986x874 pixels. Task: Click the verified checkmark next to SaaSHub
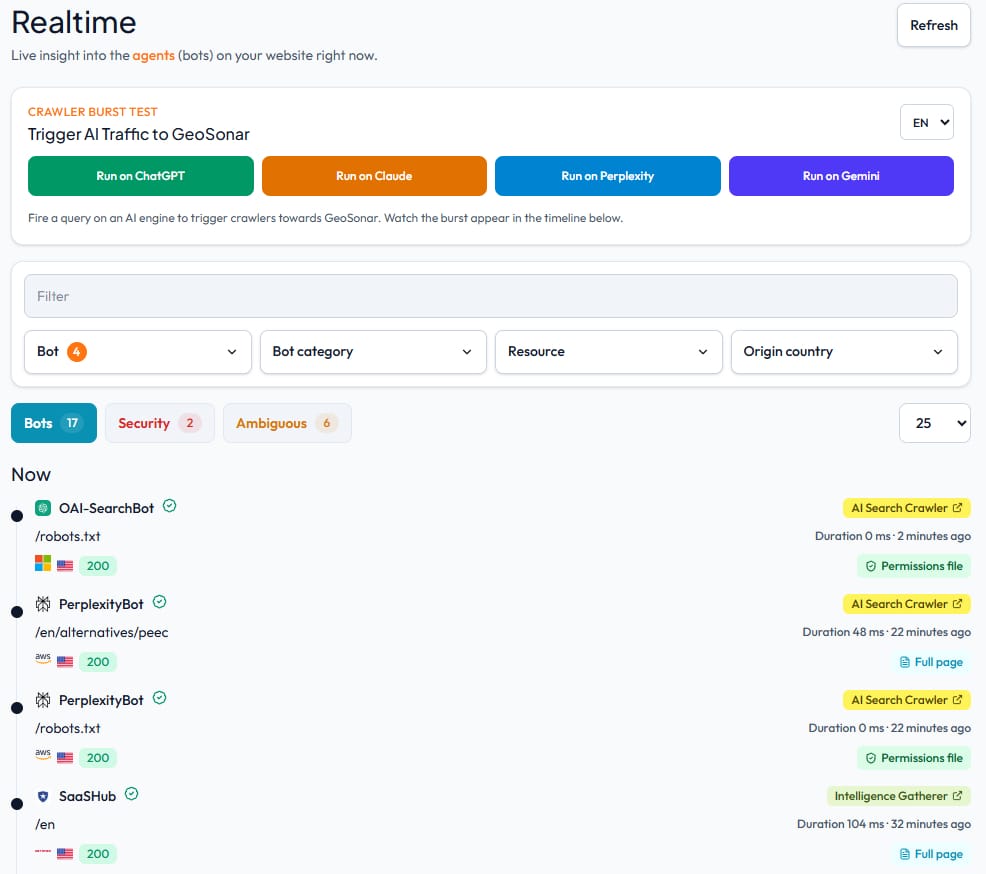pos(131,794)
